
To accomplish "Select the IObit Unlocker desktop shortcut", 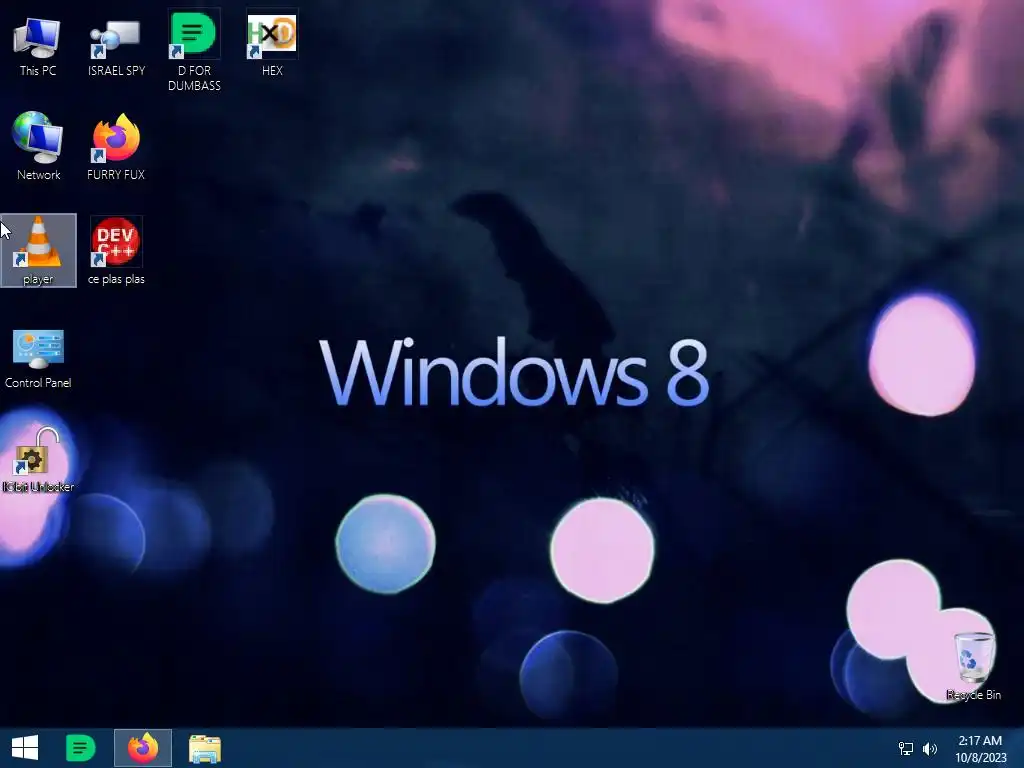I will coord(38,460).
